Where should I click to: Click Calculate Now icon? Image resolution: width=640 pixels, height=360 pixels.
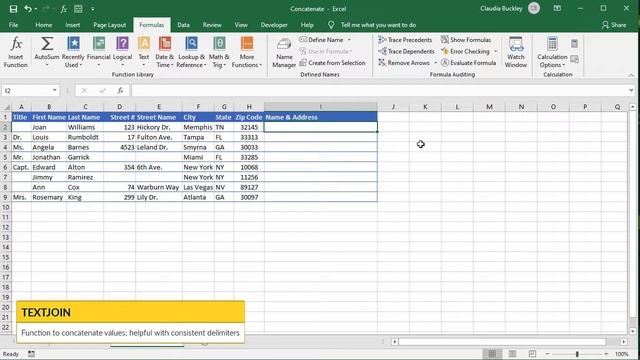[574, 44]
